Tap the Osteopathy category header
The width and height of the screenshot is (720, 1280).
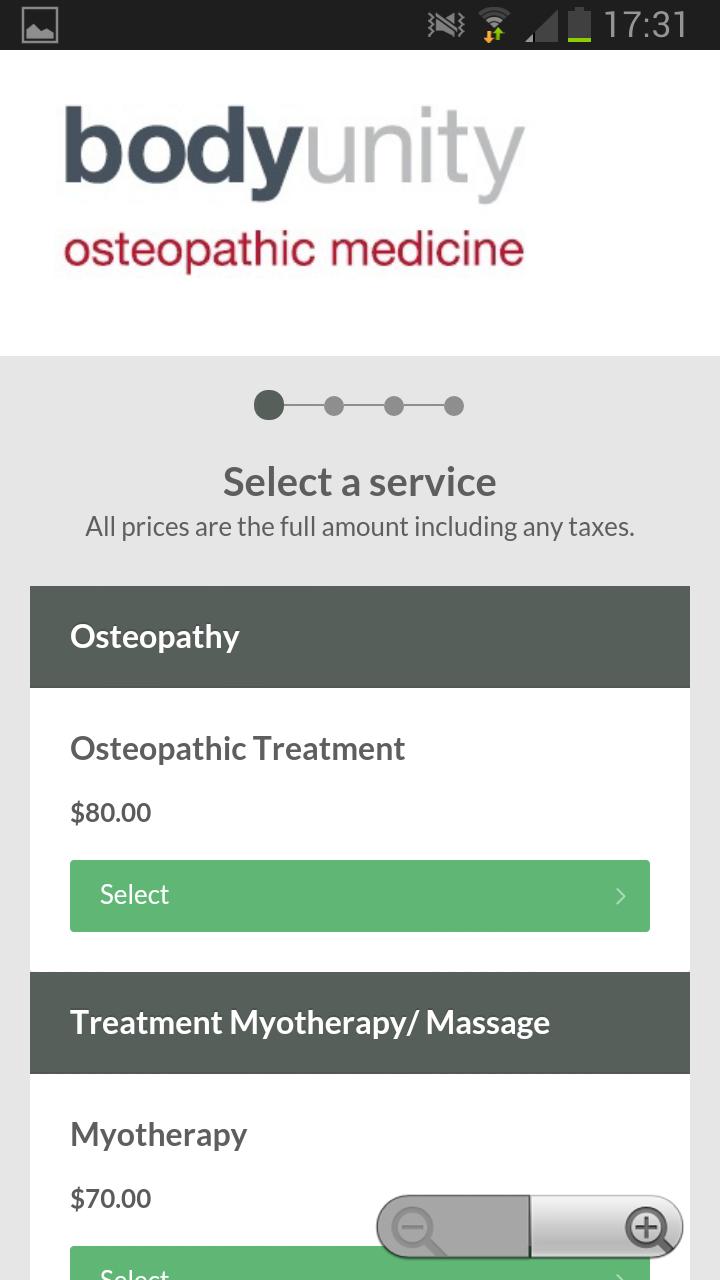[360, 637]
